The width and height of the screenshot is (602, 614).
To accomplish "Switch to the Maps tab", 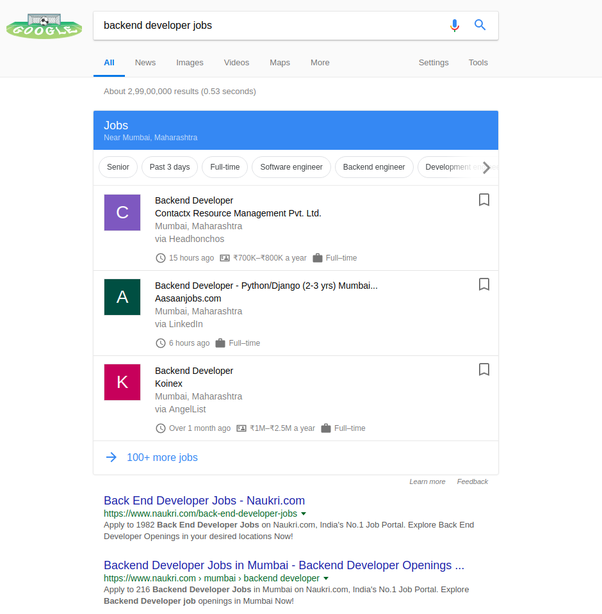I will tap(280, 63).
